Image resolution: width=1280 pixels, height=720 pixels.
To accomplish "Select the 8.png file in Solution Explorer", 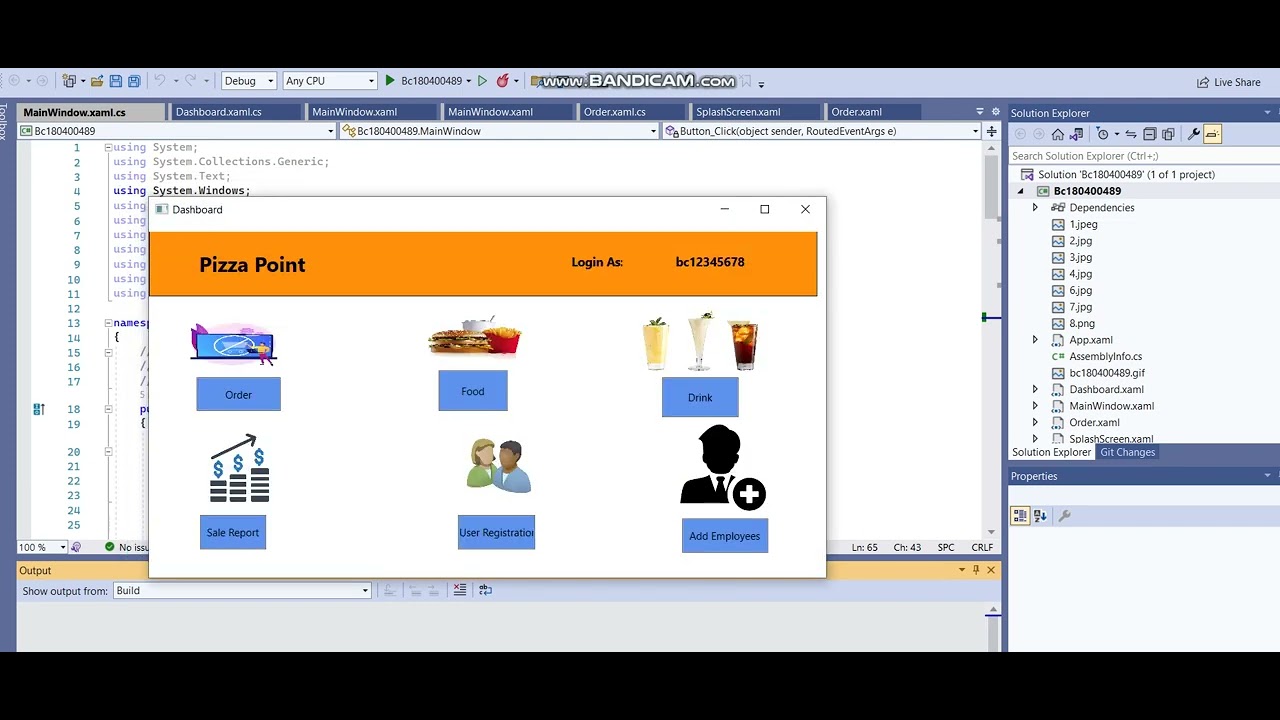I will (x=1082, y=323).
